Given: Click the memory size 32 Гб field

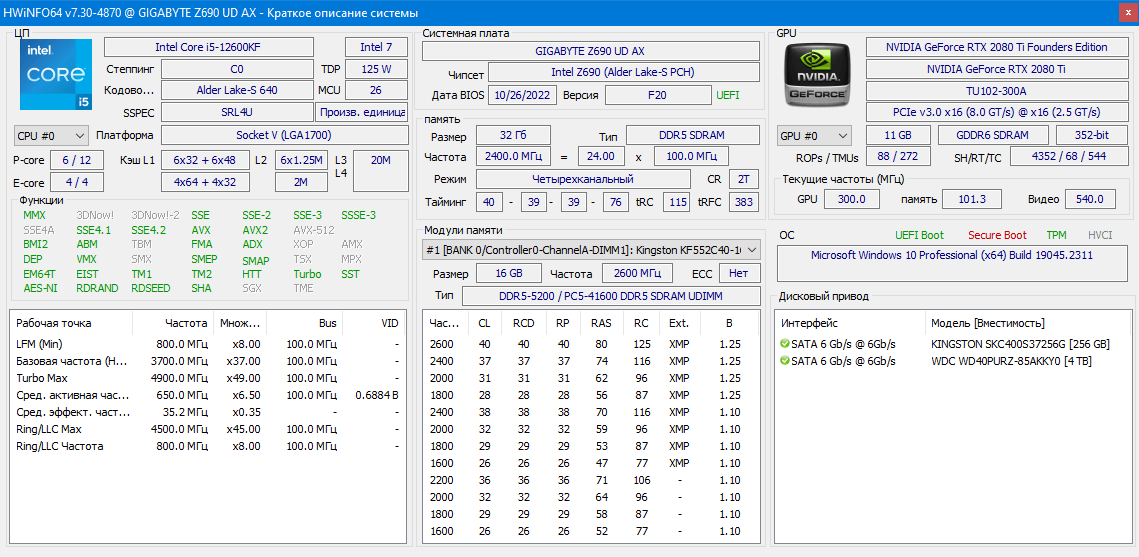Looking at the screenshot, I should 513,136.
